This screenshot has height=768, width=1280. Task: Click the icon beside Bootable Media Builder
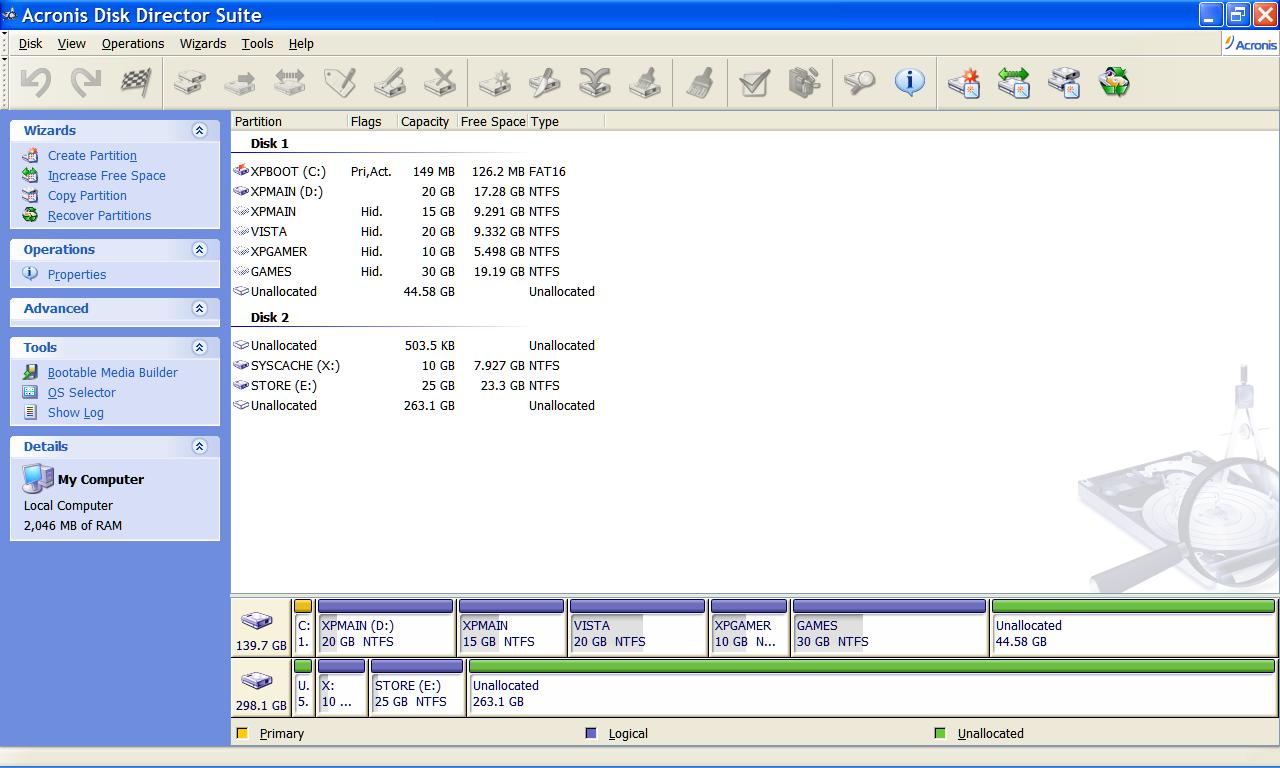pyautogui.click(x=30, y=372)
